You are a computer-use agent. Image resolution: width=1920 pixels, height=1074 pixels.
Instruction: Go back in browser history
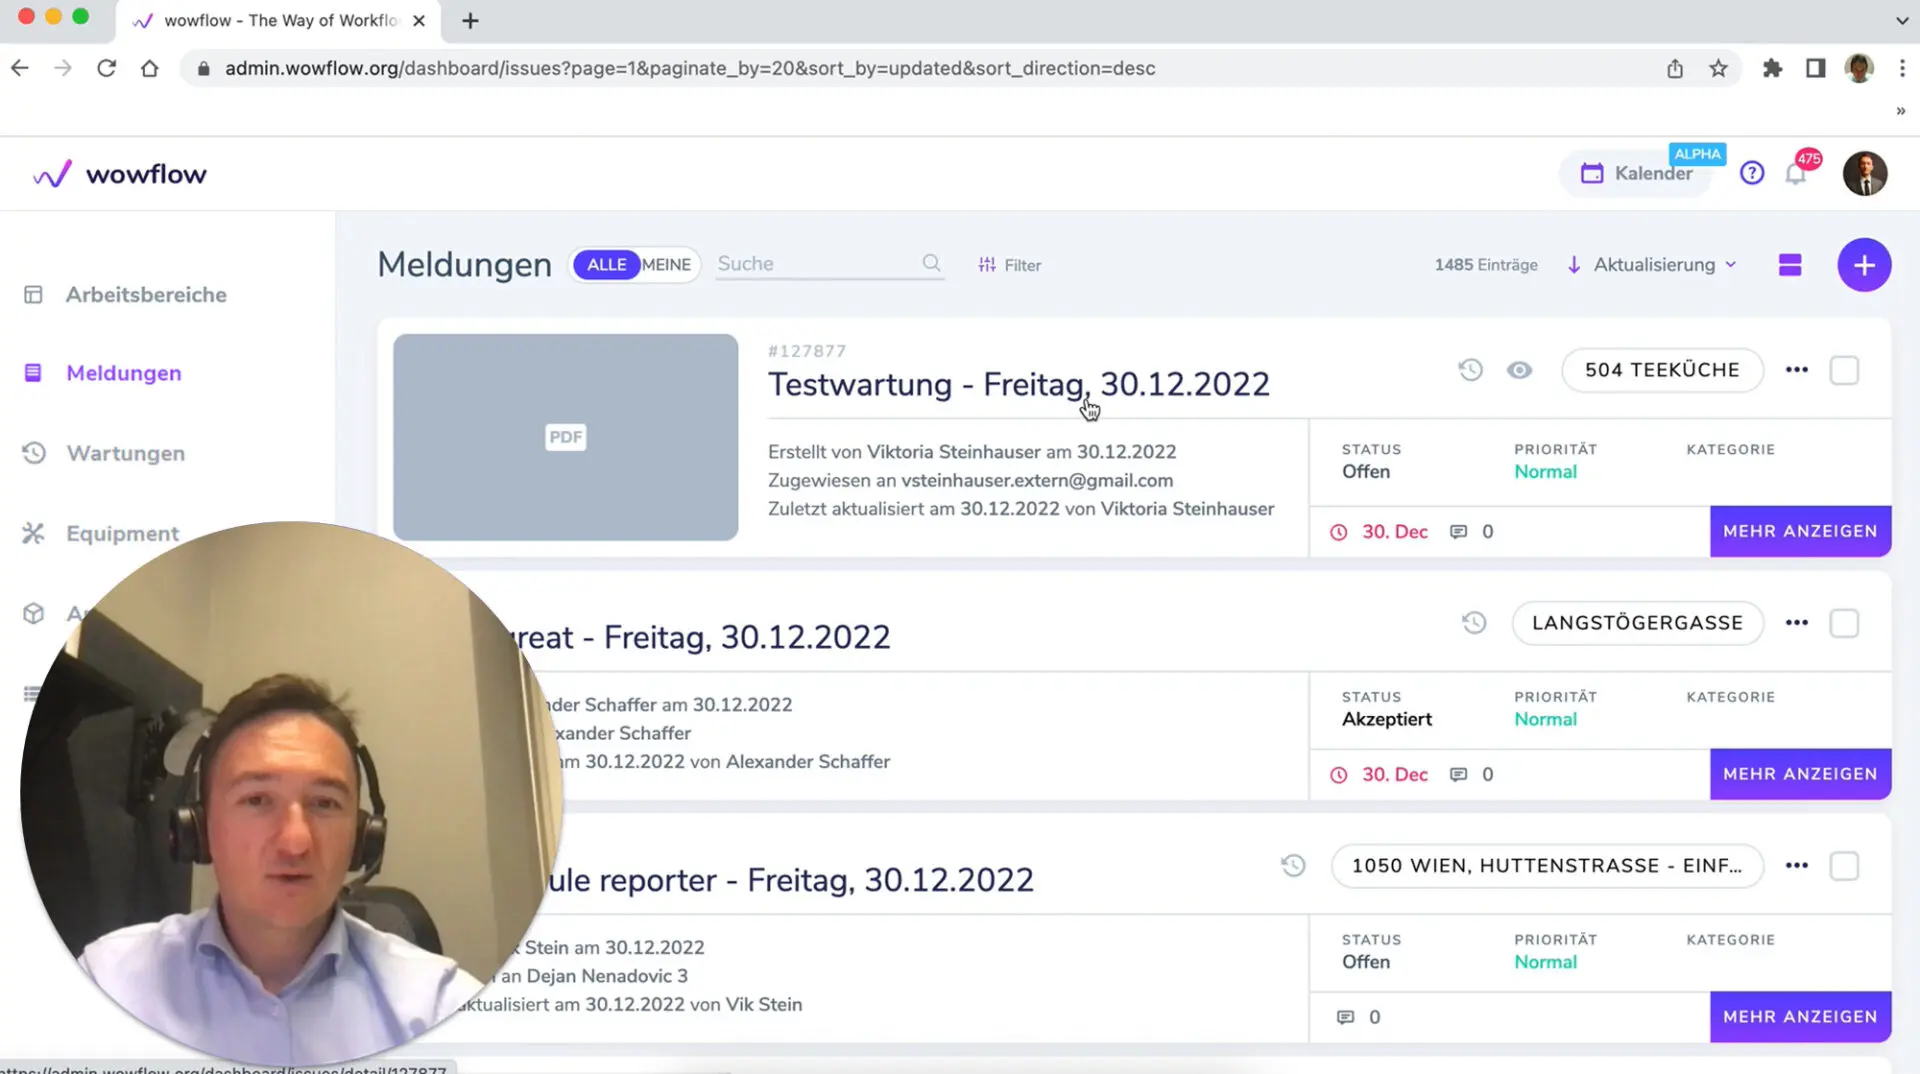click(19, 68)
